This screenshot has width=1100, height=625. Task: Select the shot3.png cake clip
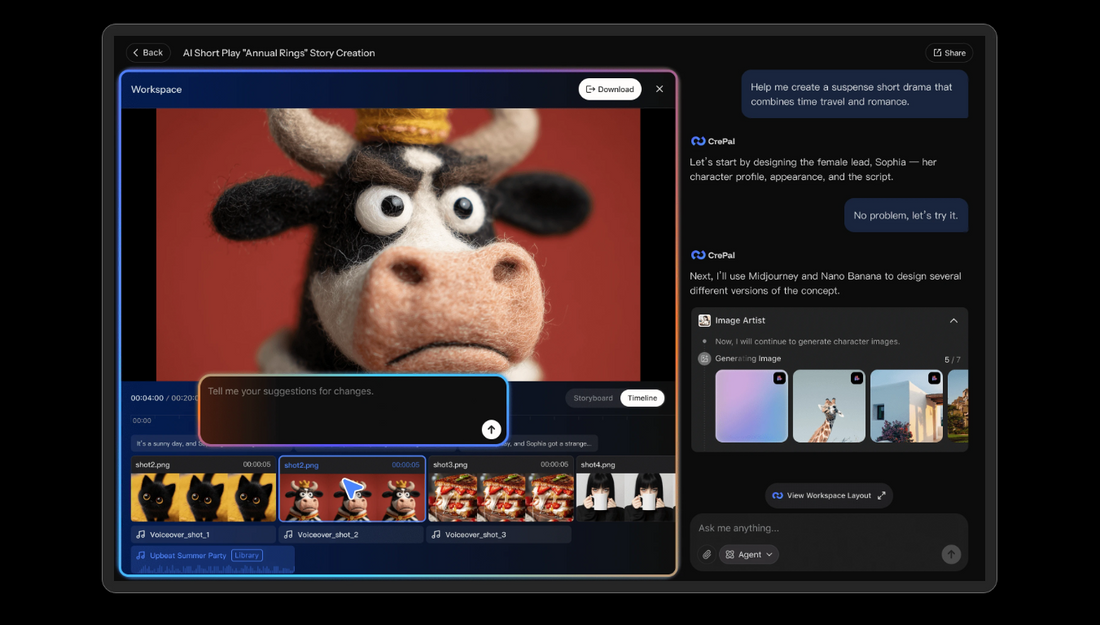click(x=501, y=489)
